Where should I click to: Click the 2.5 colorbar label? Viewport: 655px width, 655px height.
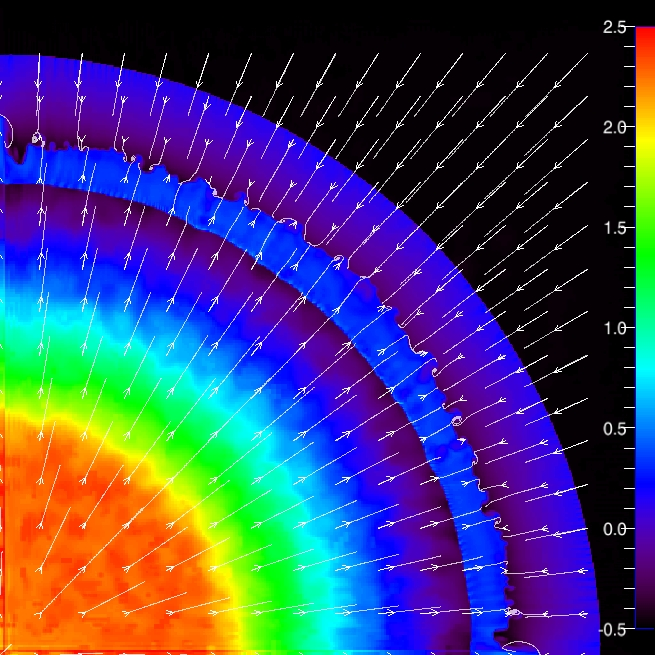pyautogui.click(x=614, y=27)
